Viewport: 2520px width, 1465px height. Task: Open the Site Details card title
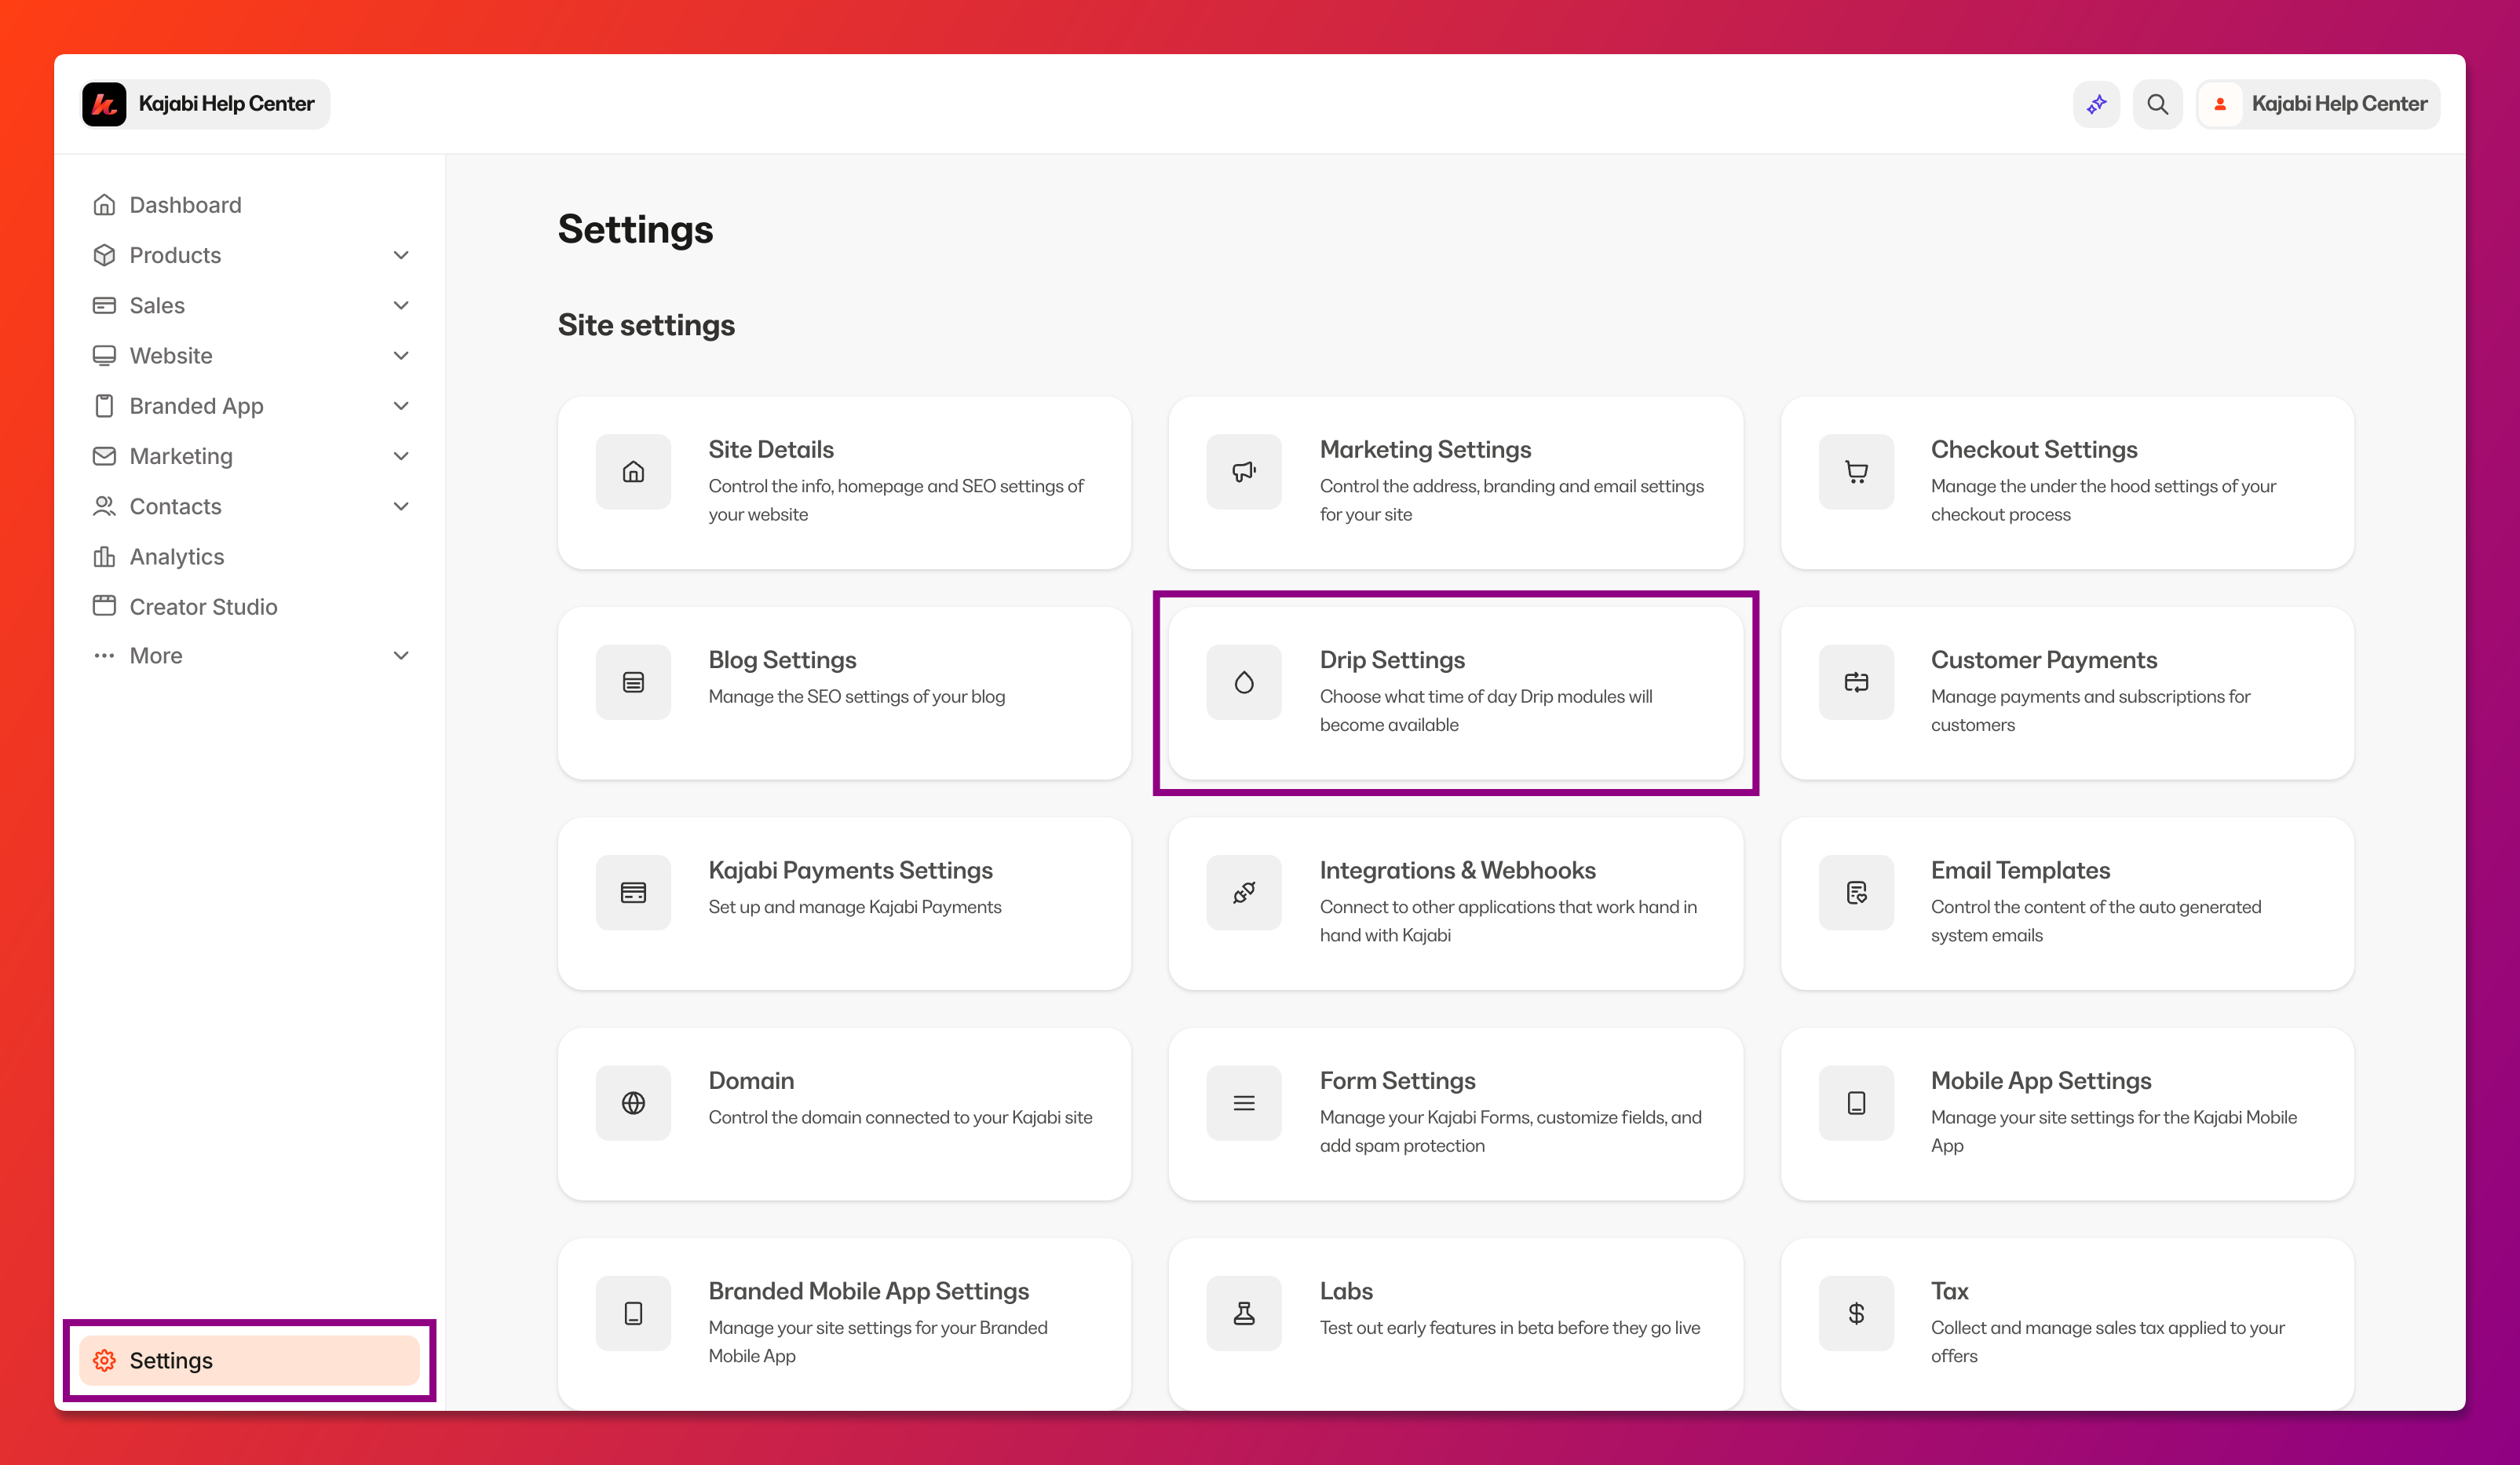[771, 450]
